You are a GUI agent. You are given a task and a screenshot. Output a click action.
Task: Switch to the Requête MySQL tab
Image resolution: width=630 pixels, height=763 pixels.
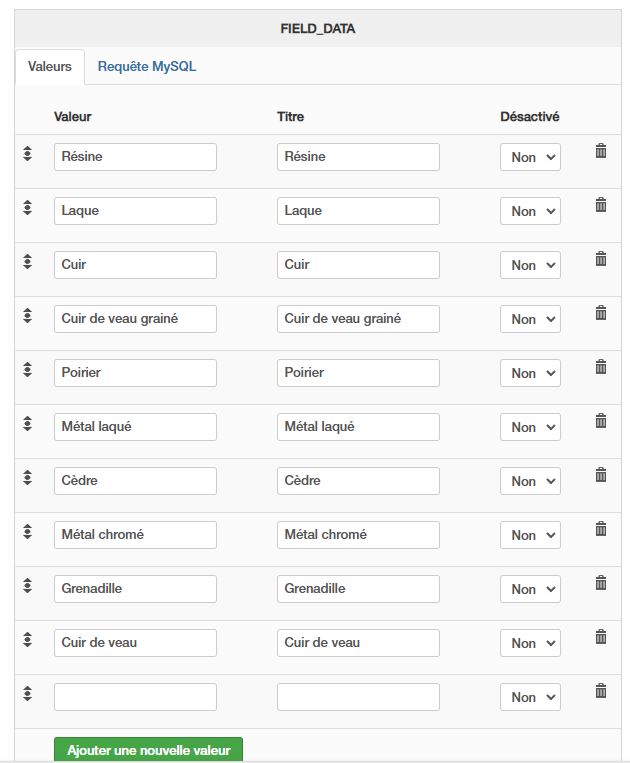pyautogui.click(x=147, y=67)
